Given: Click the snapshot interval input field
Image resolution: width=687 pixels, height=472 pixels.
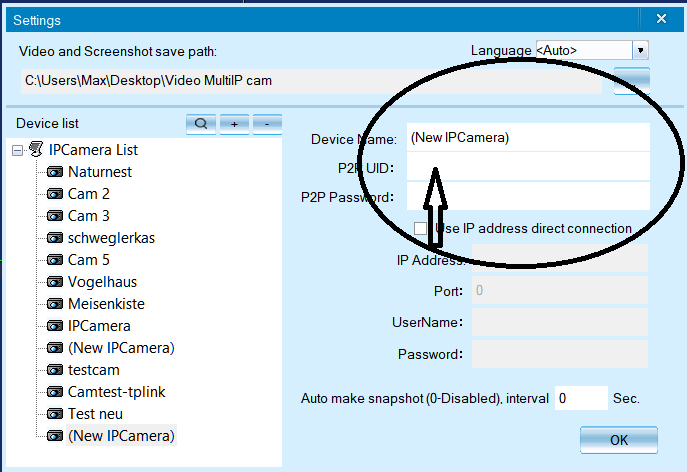Looking at the screenshot, I should tap(581, 398).
